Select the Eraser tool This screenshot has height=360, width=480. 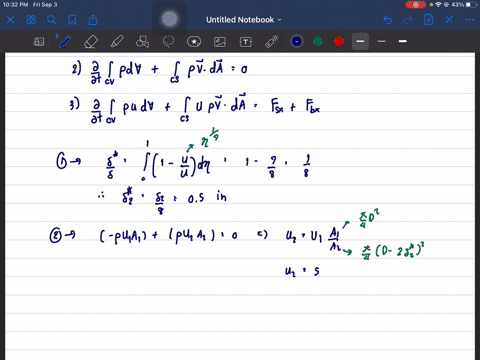point(91,42)
